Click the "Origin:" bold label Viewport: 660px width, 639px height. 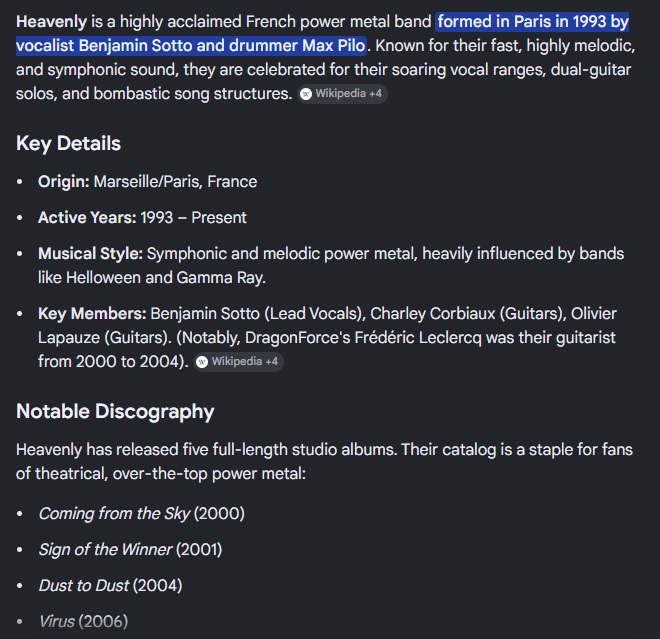[64, 182]
